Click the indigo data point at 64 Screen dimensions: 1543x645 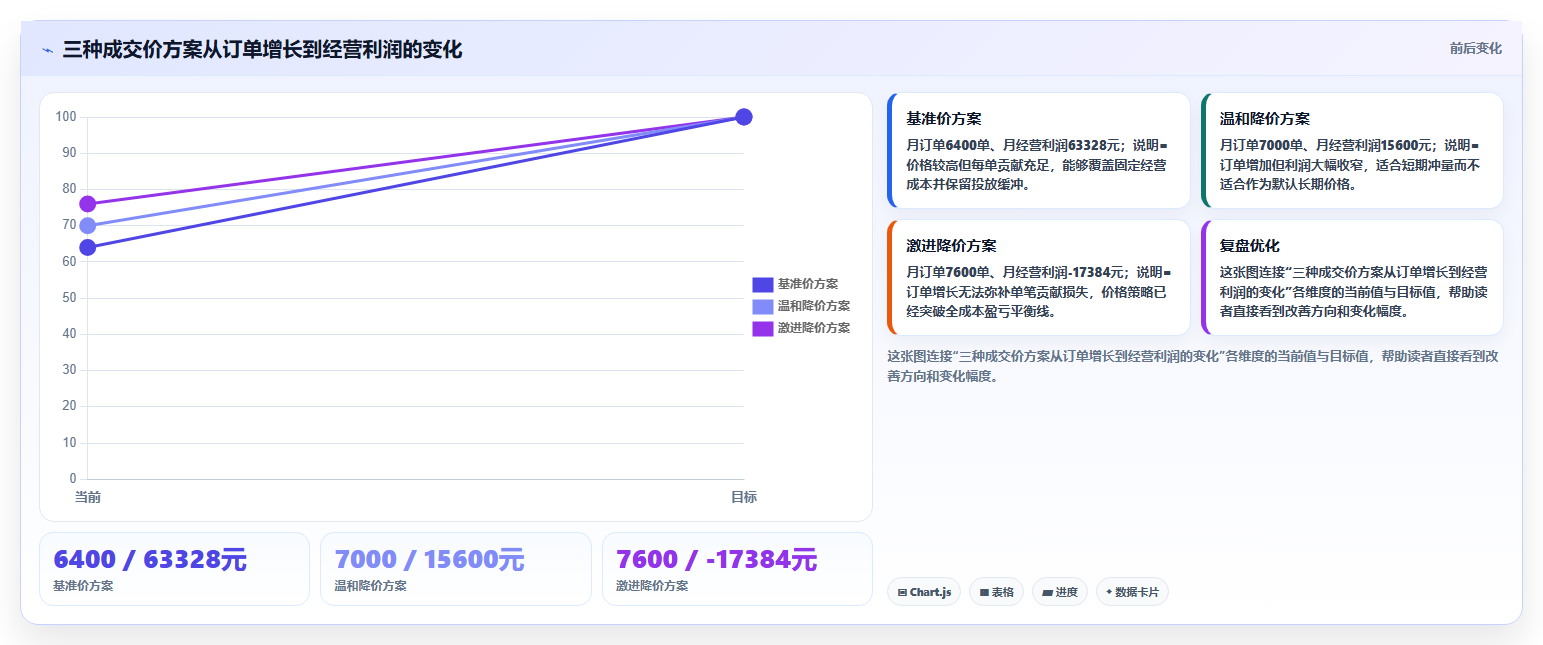pyautogui.click(x=88, y=247)
